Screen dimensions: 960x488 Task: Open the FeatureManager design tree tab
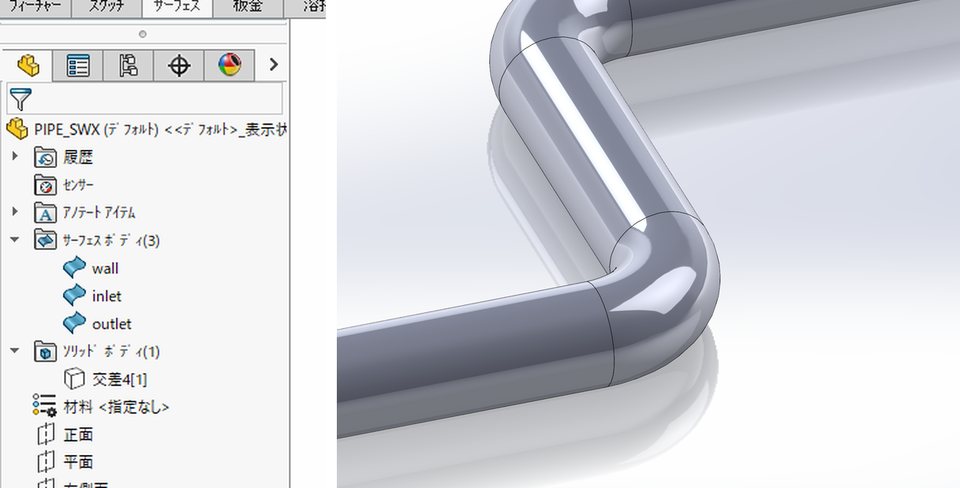pyautogui.click(x=28, y=65)
